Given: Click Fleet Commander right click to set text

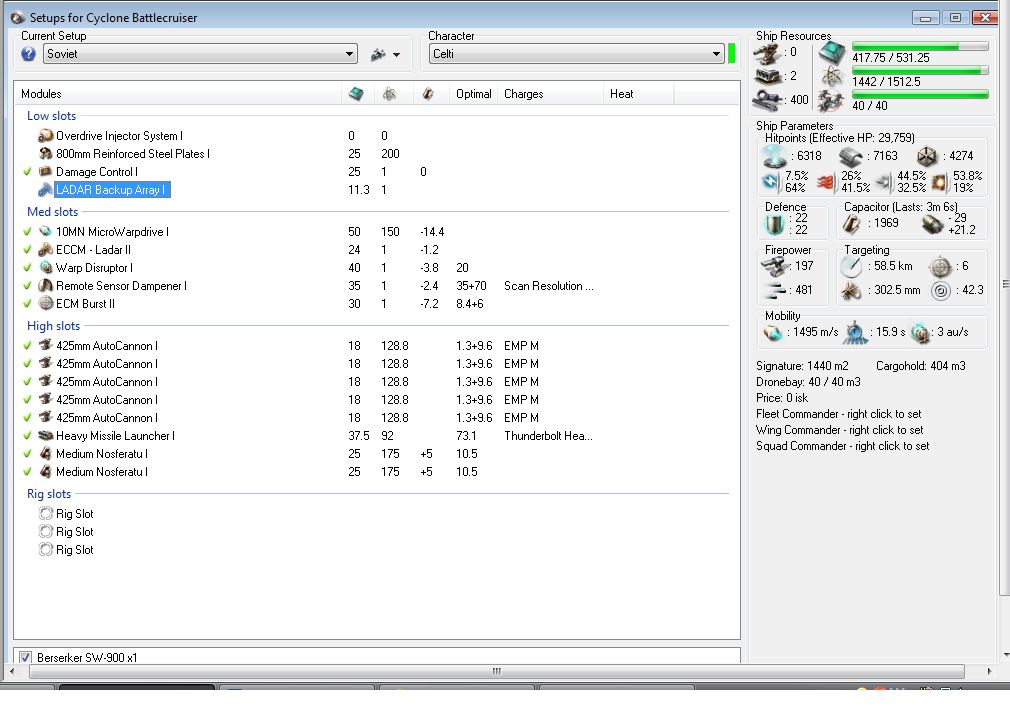Looking at the screenshot, I should (x=839, y=414).
